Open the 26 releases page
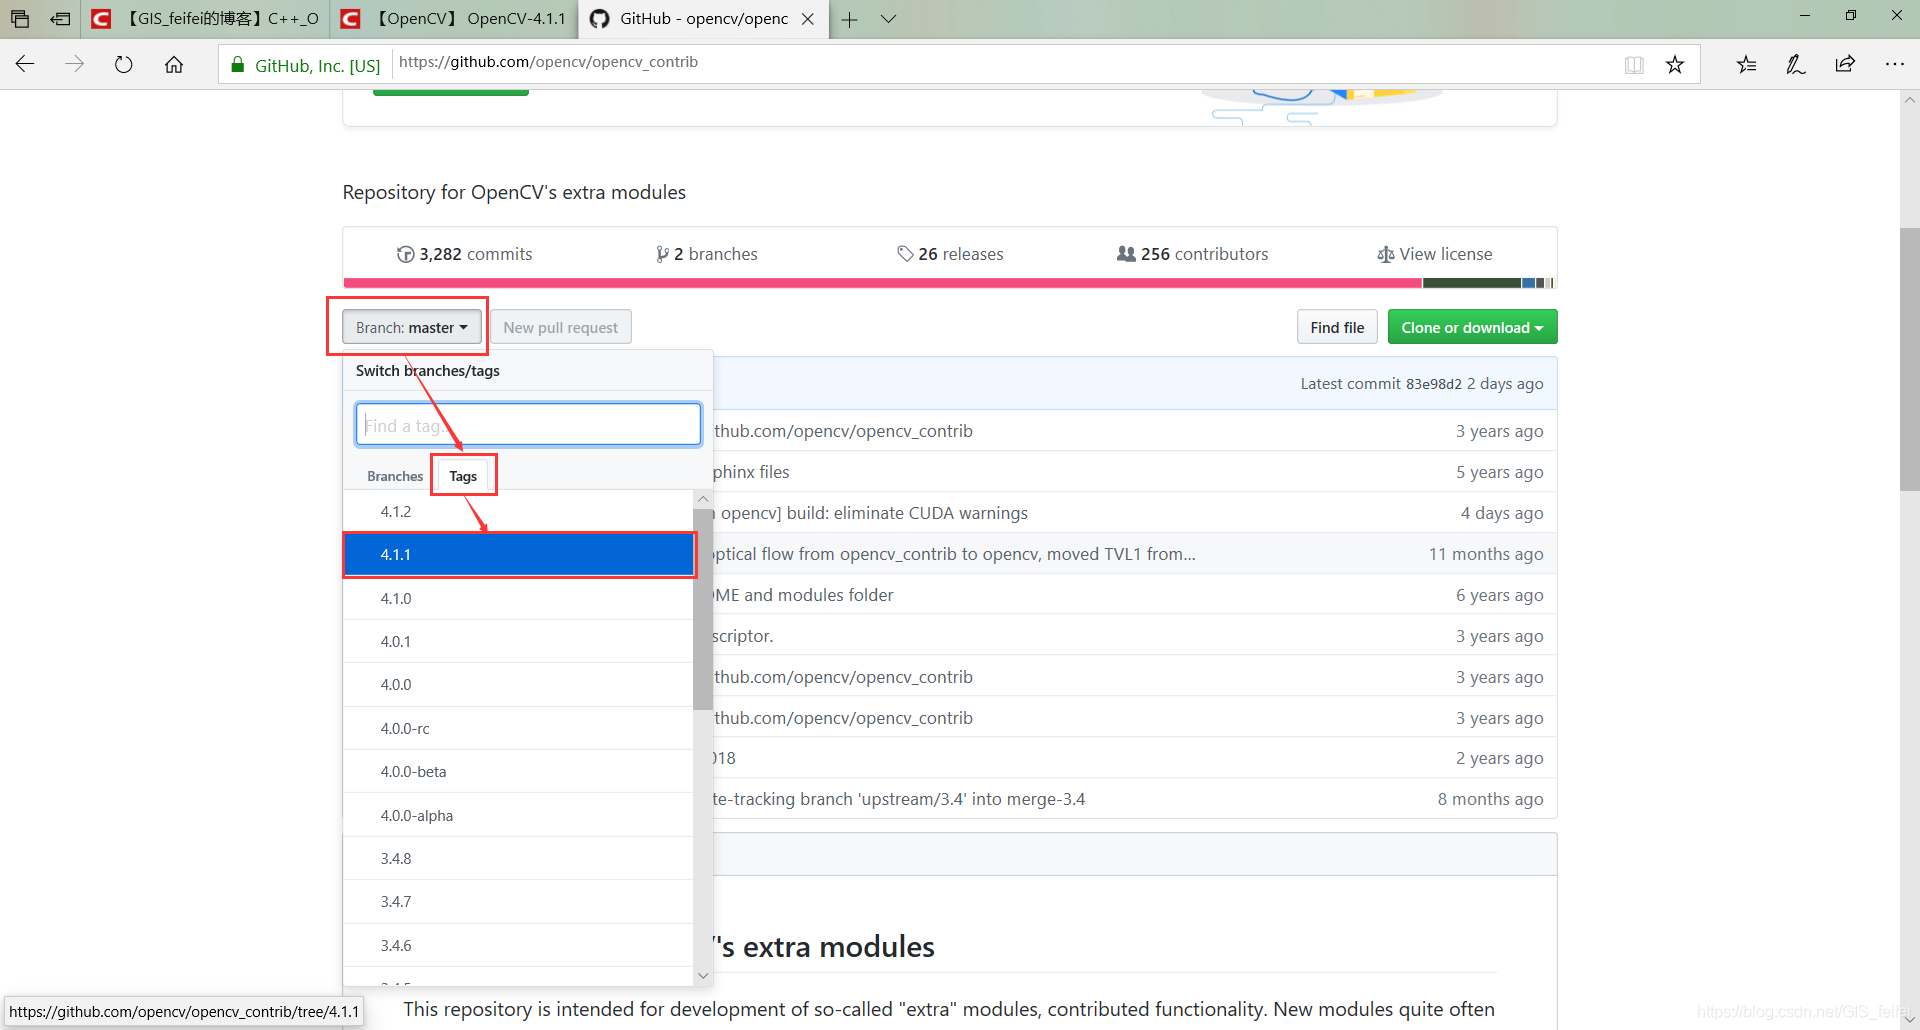1920x1030 pixels. pyautogui.click(x=950, y=253)
